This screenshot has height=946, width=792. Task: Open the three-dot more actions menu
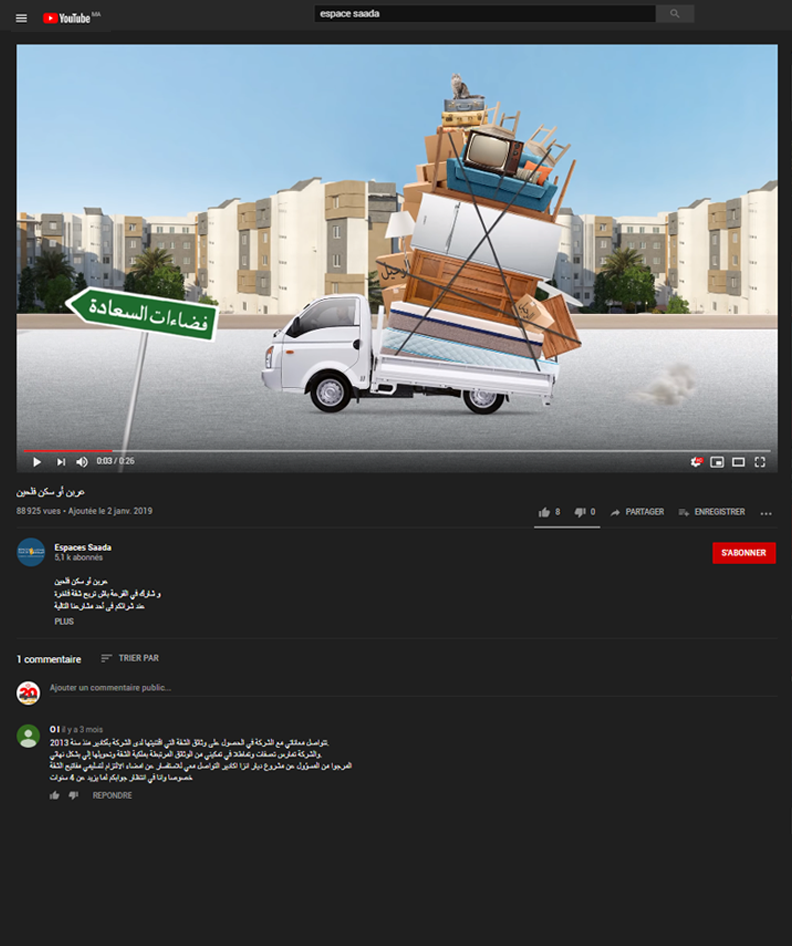point(766,513)
